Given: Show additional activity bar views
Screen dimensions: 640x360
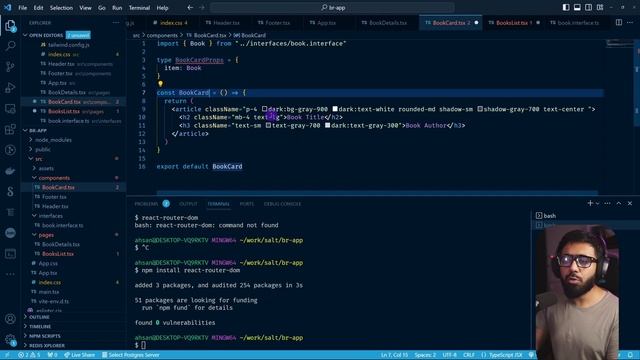Looking at the screenshot, I should [10, 274].
